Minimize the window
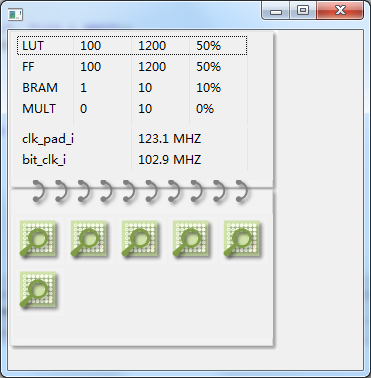 [276, 11]
